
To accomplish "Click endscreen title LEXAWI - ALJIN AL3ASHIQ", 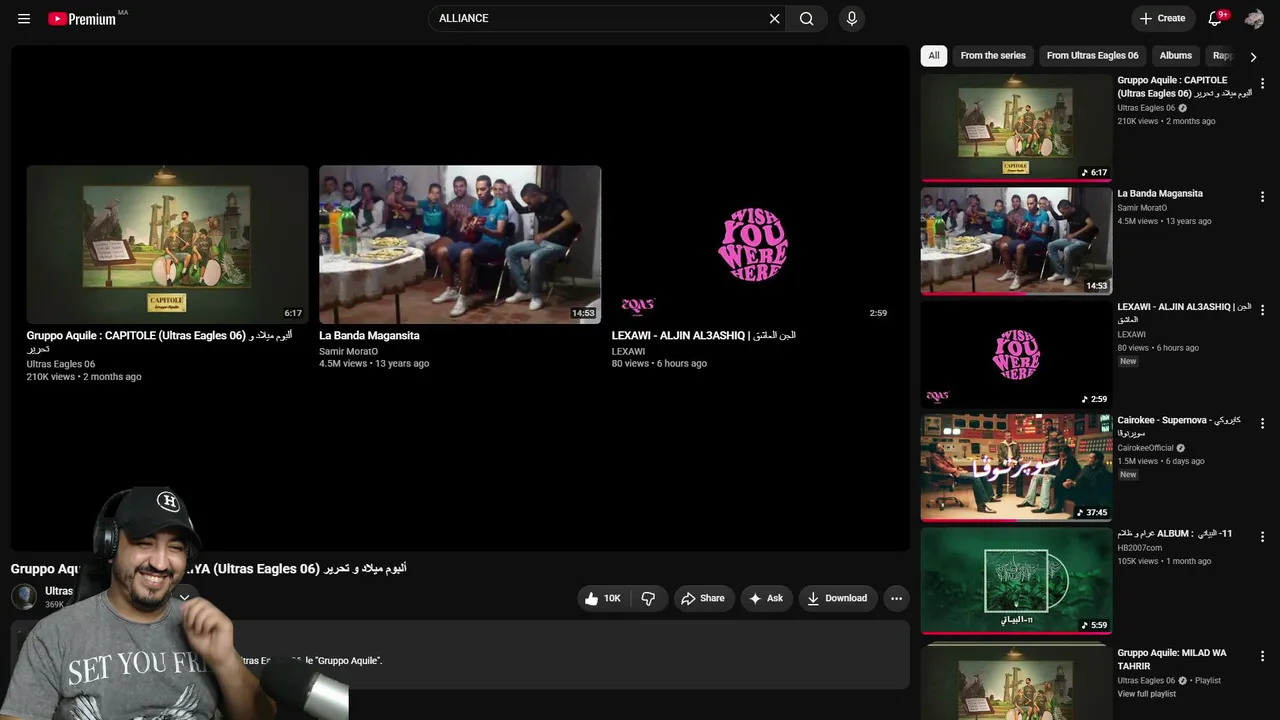I will click(x=704, y=336).
